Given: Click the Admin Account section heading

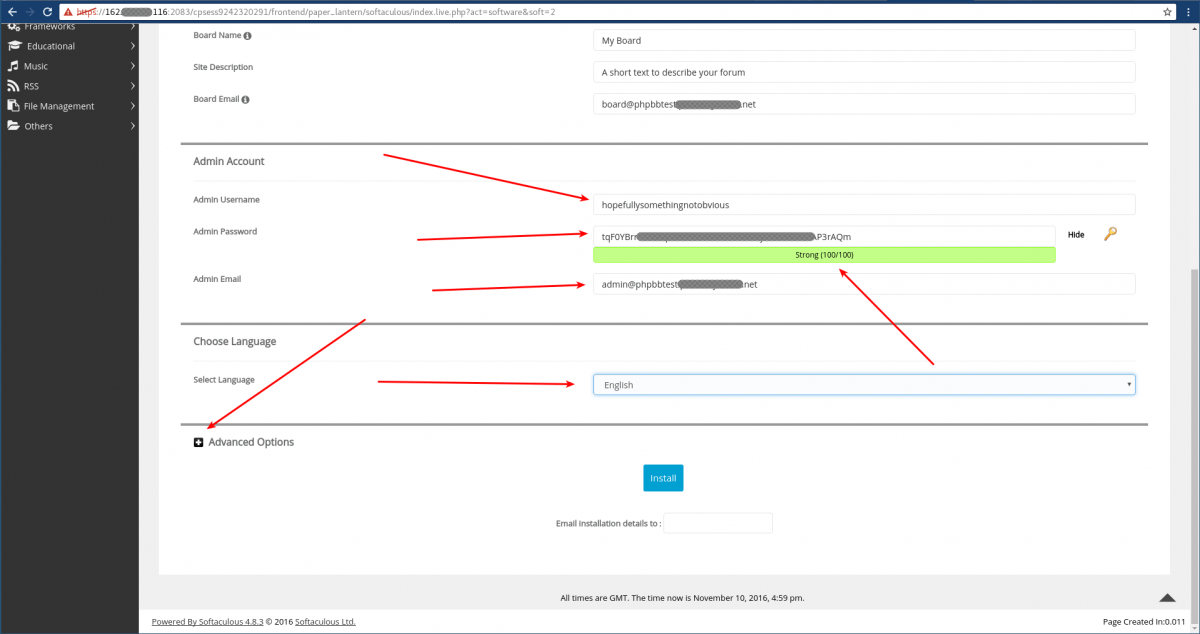Looking at the screenshot, I should [x=229, y=161].
